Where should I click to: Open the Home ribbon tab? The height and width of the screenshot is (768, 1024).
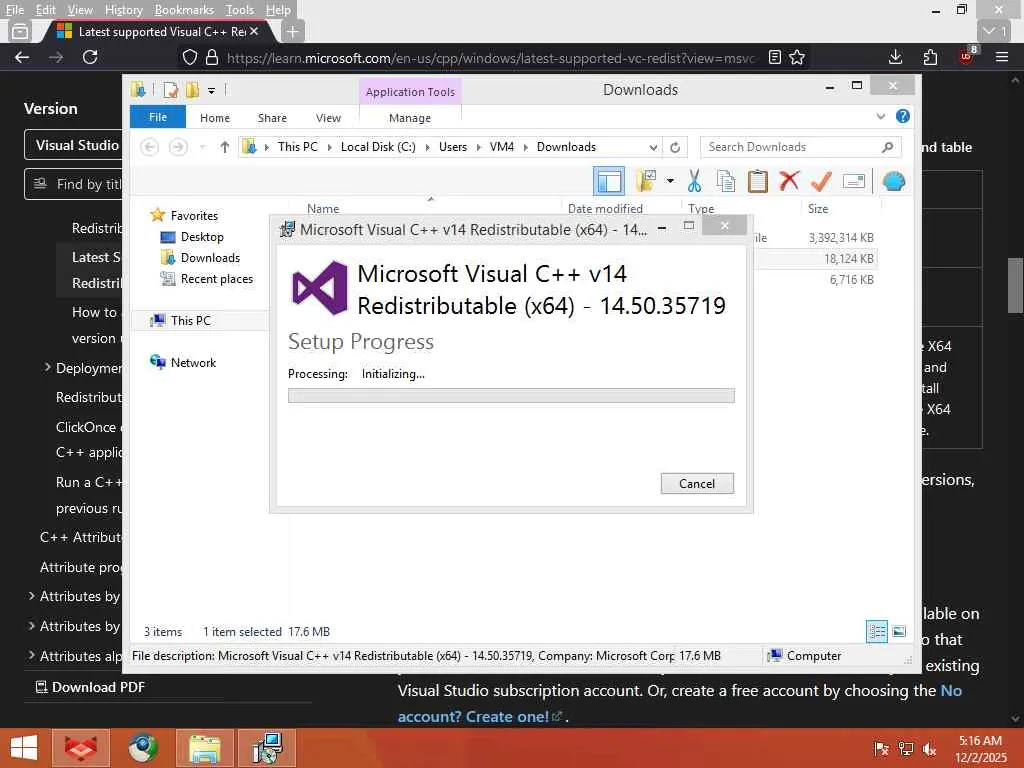[x=215, y=118]
